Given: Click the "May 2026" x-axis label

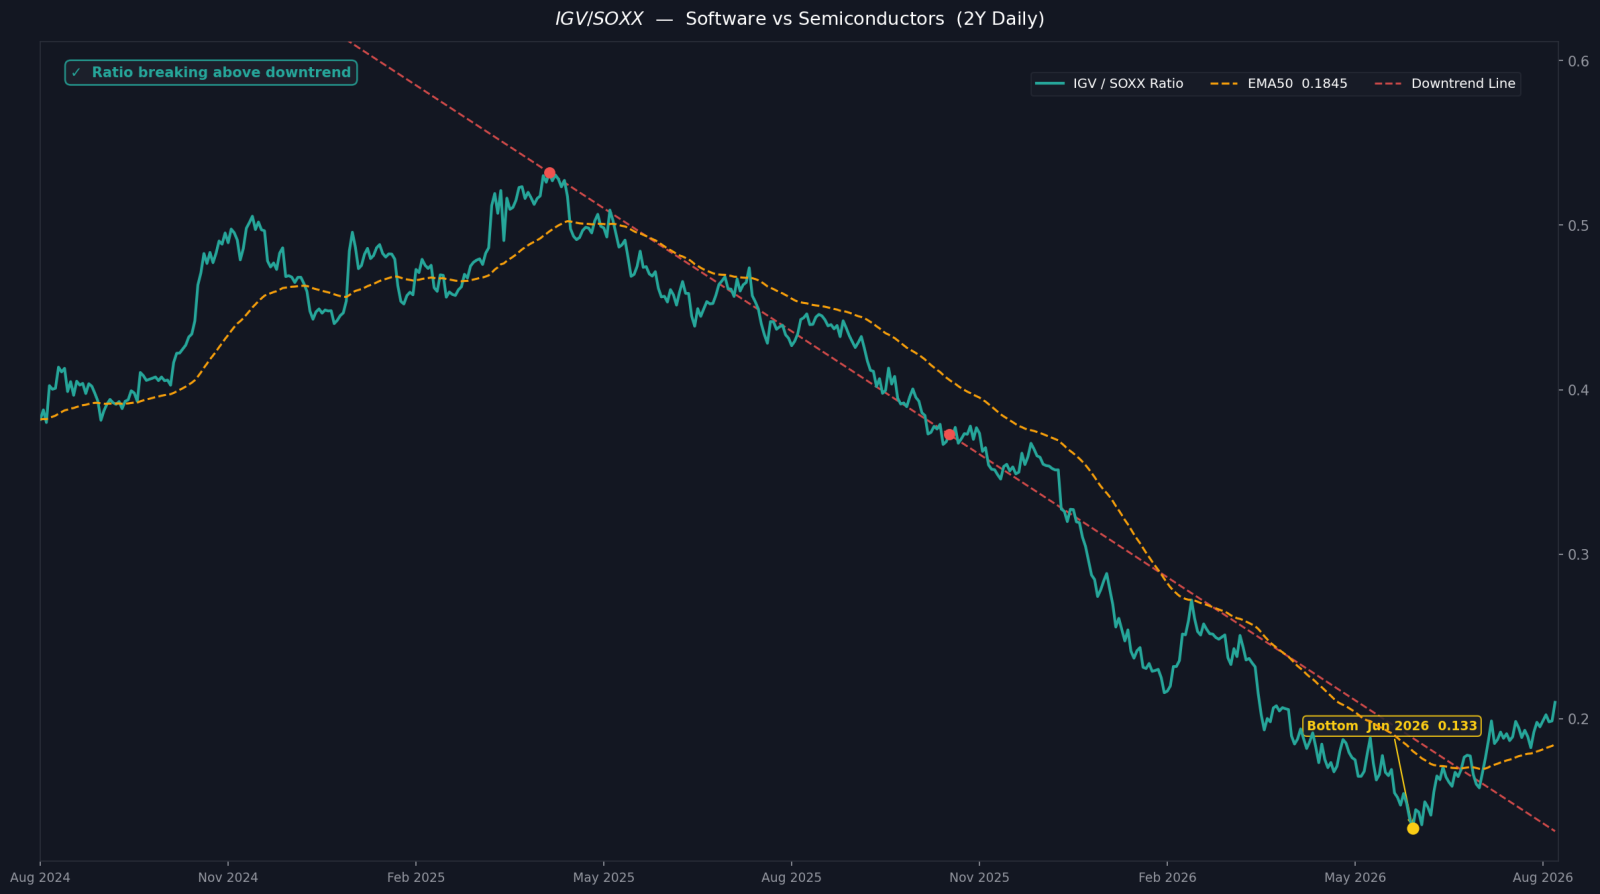Looking at the screenshot, I should [x=1355, y=878].
